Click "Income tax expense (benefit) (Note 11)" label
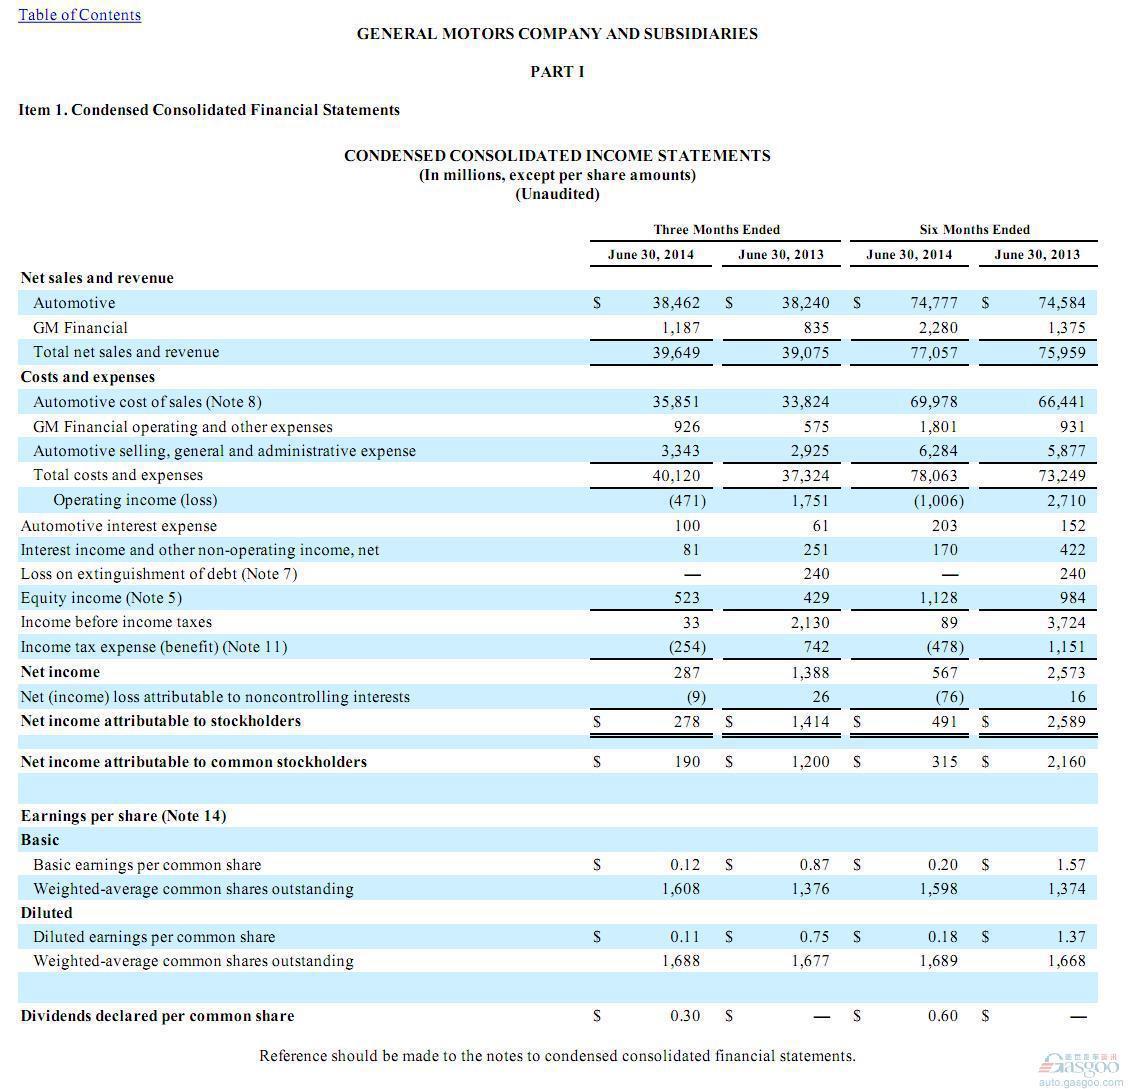Viewport: 1128px width, 1089px height. coord(154,647)
